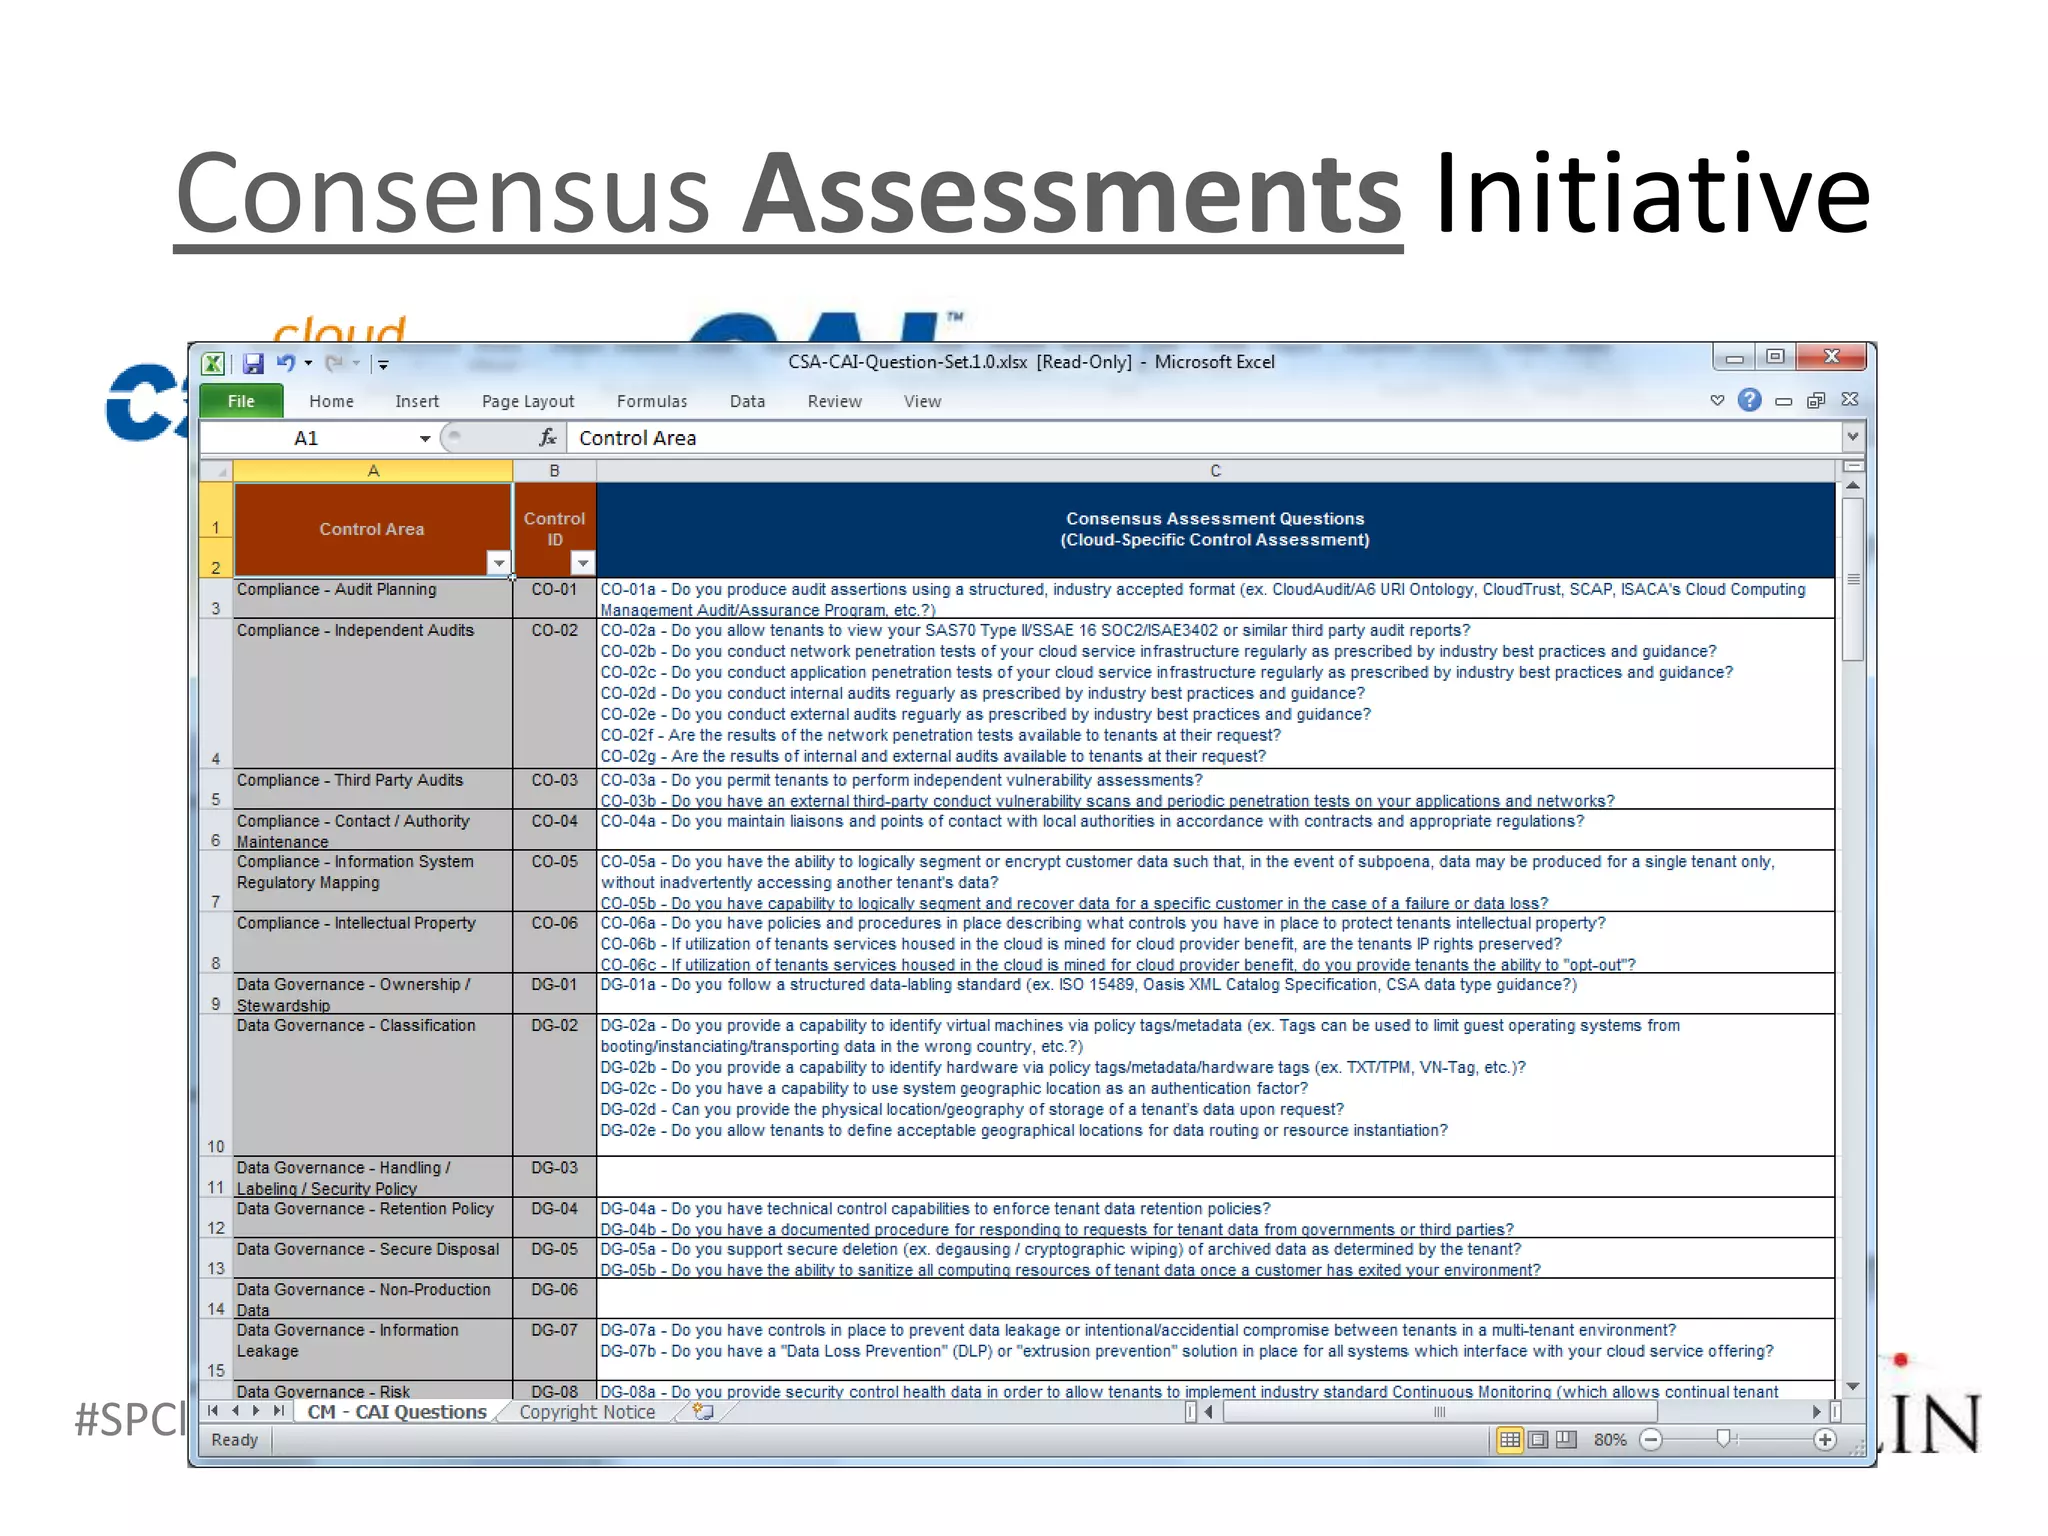This screenshot has height=1536, width=2048.
Task: Minimize the workbook window inside Excel
Action: 1783,401
